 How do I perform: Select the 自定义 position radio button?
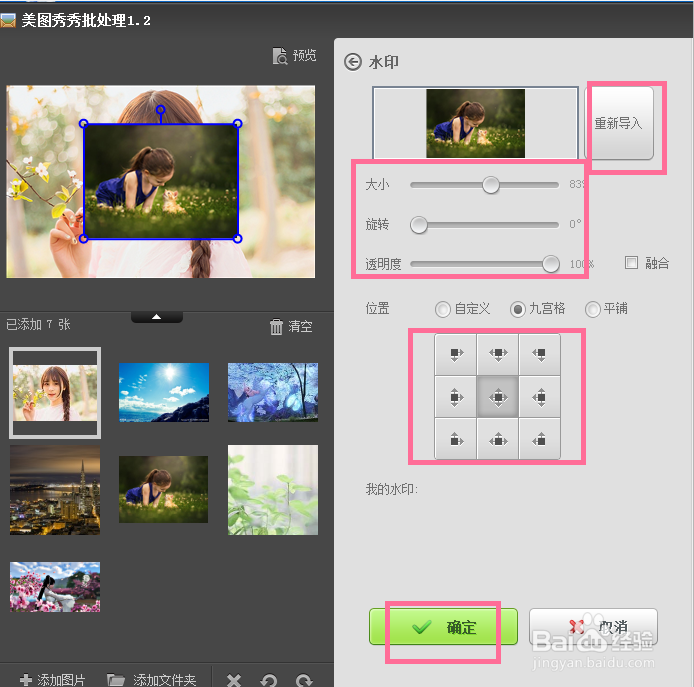[443, 309]
